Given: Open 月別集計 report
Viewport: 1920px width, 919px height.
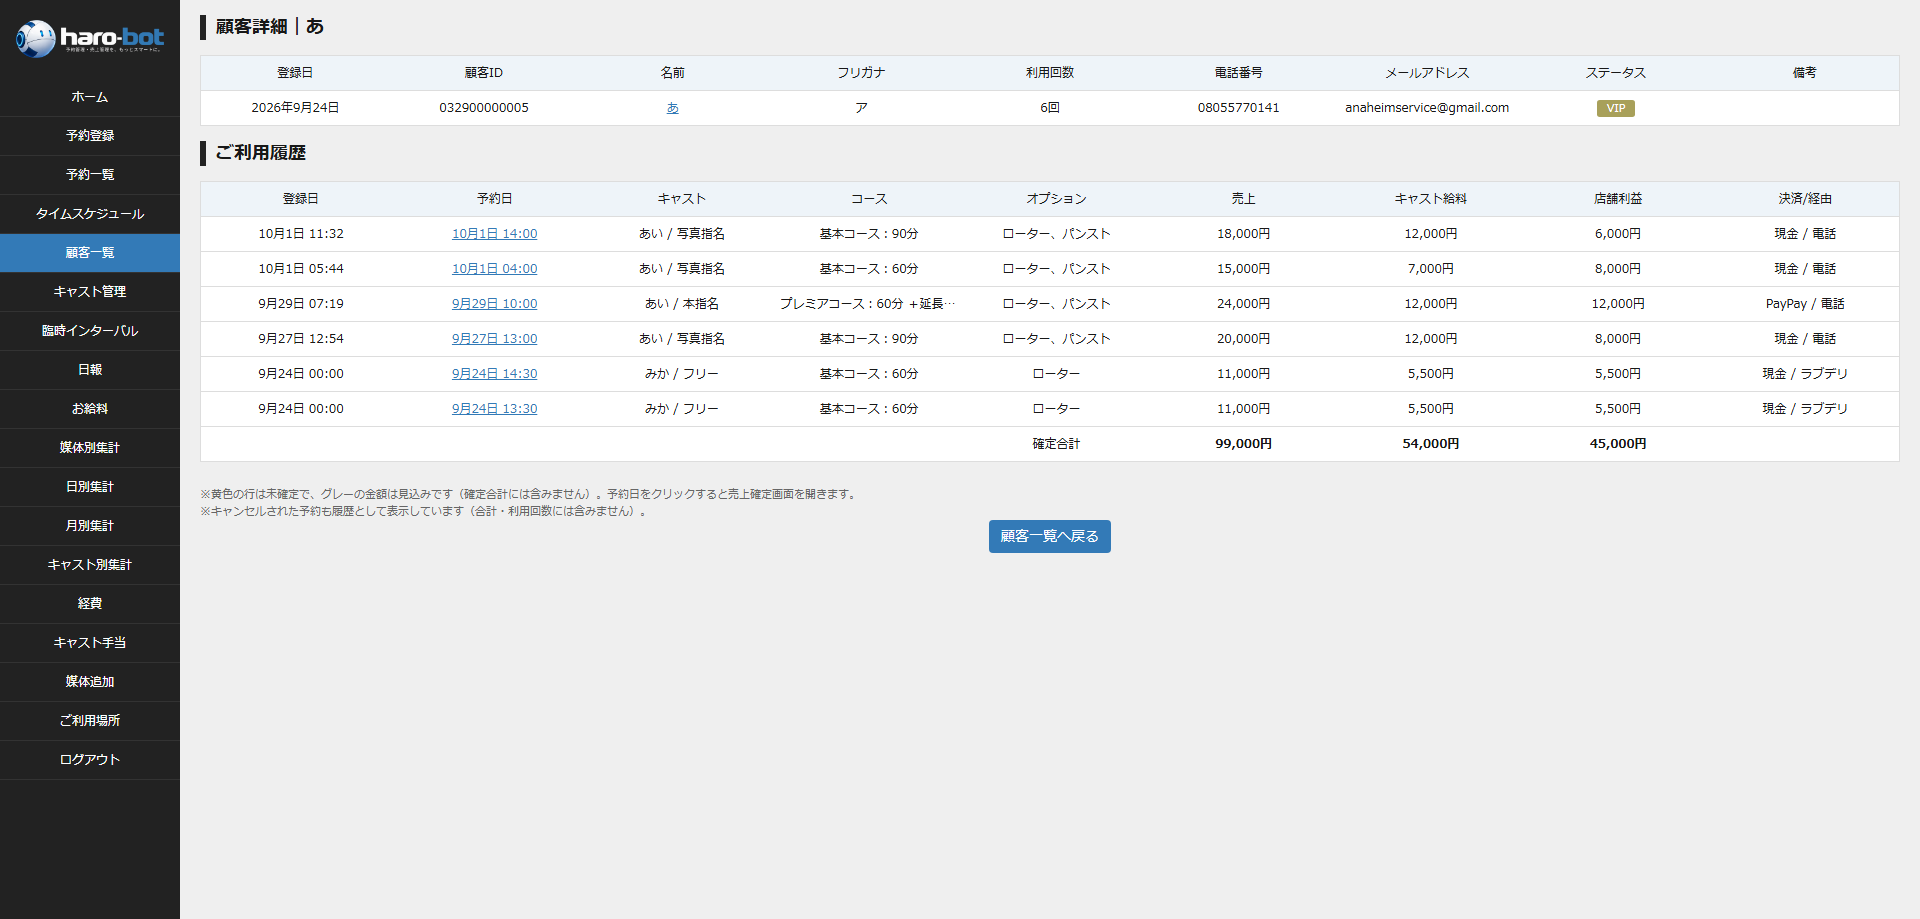Looking at the screenshot, I should click(90, 526).
